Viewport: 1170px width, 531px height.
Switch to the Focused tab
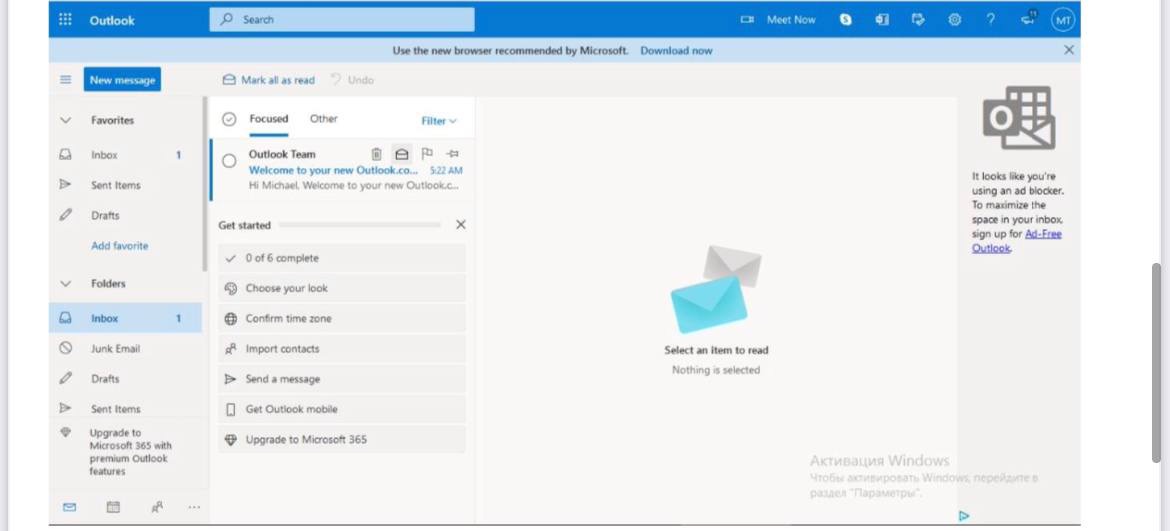tap(269, 119)
